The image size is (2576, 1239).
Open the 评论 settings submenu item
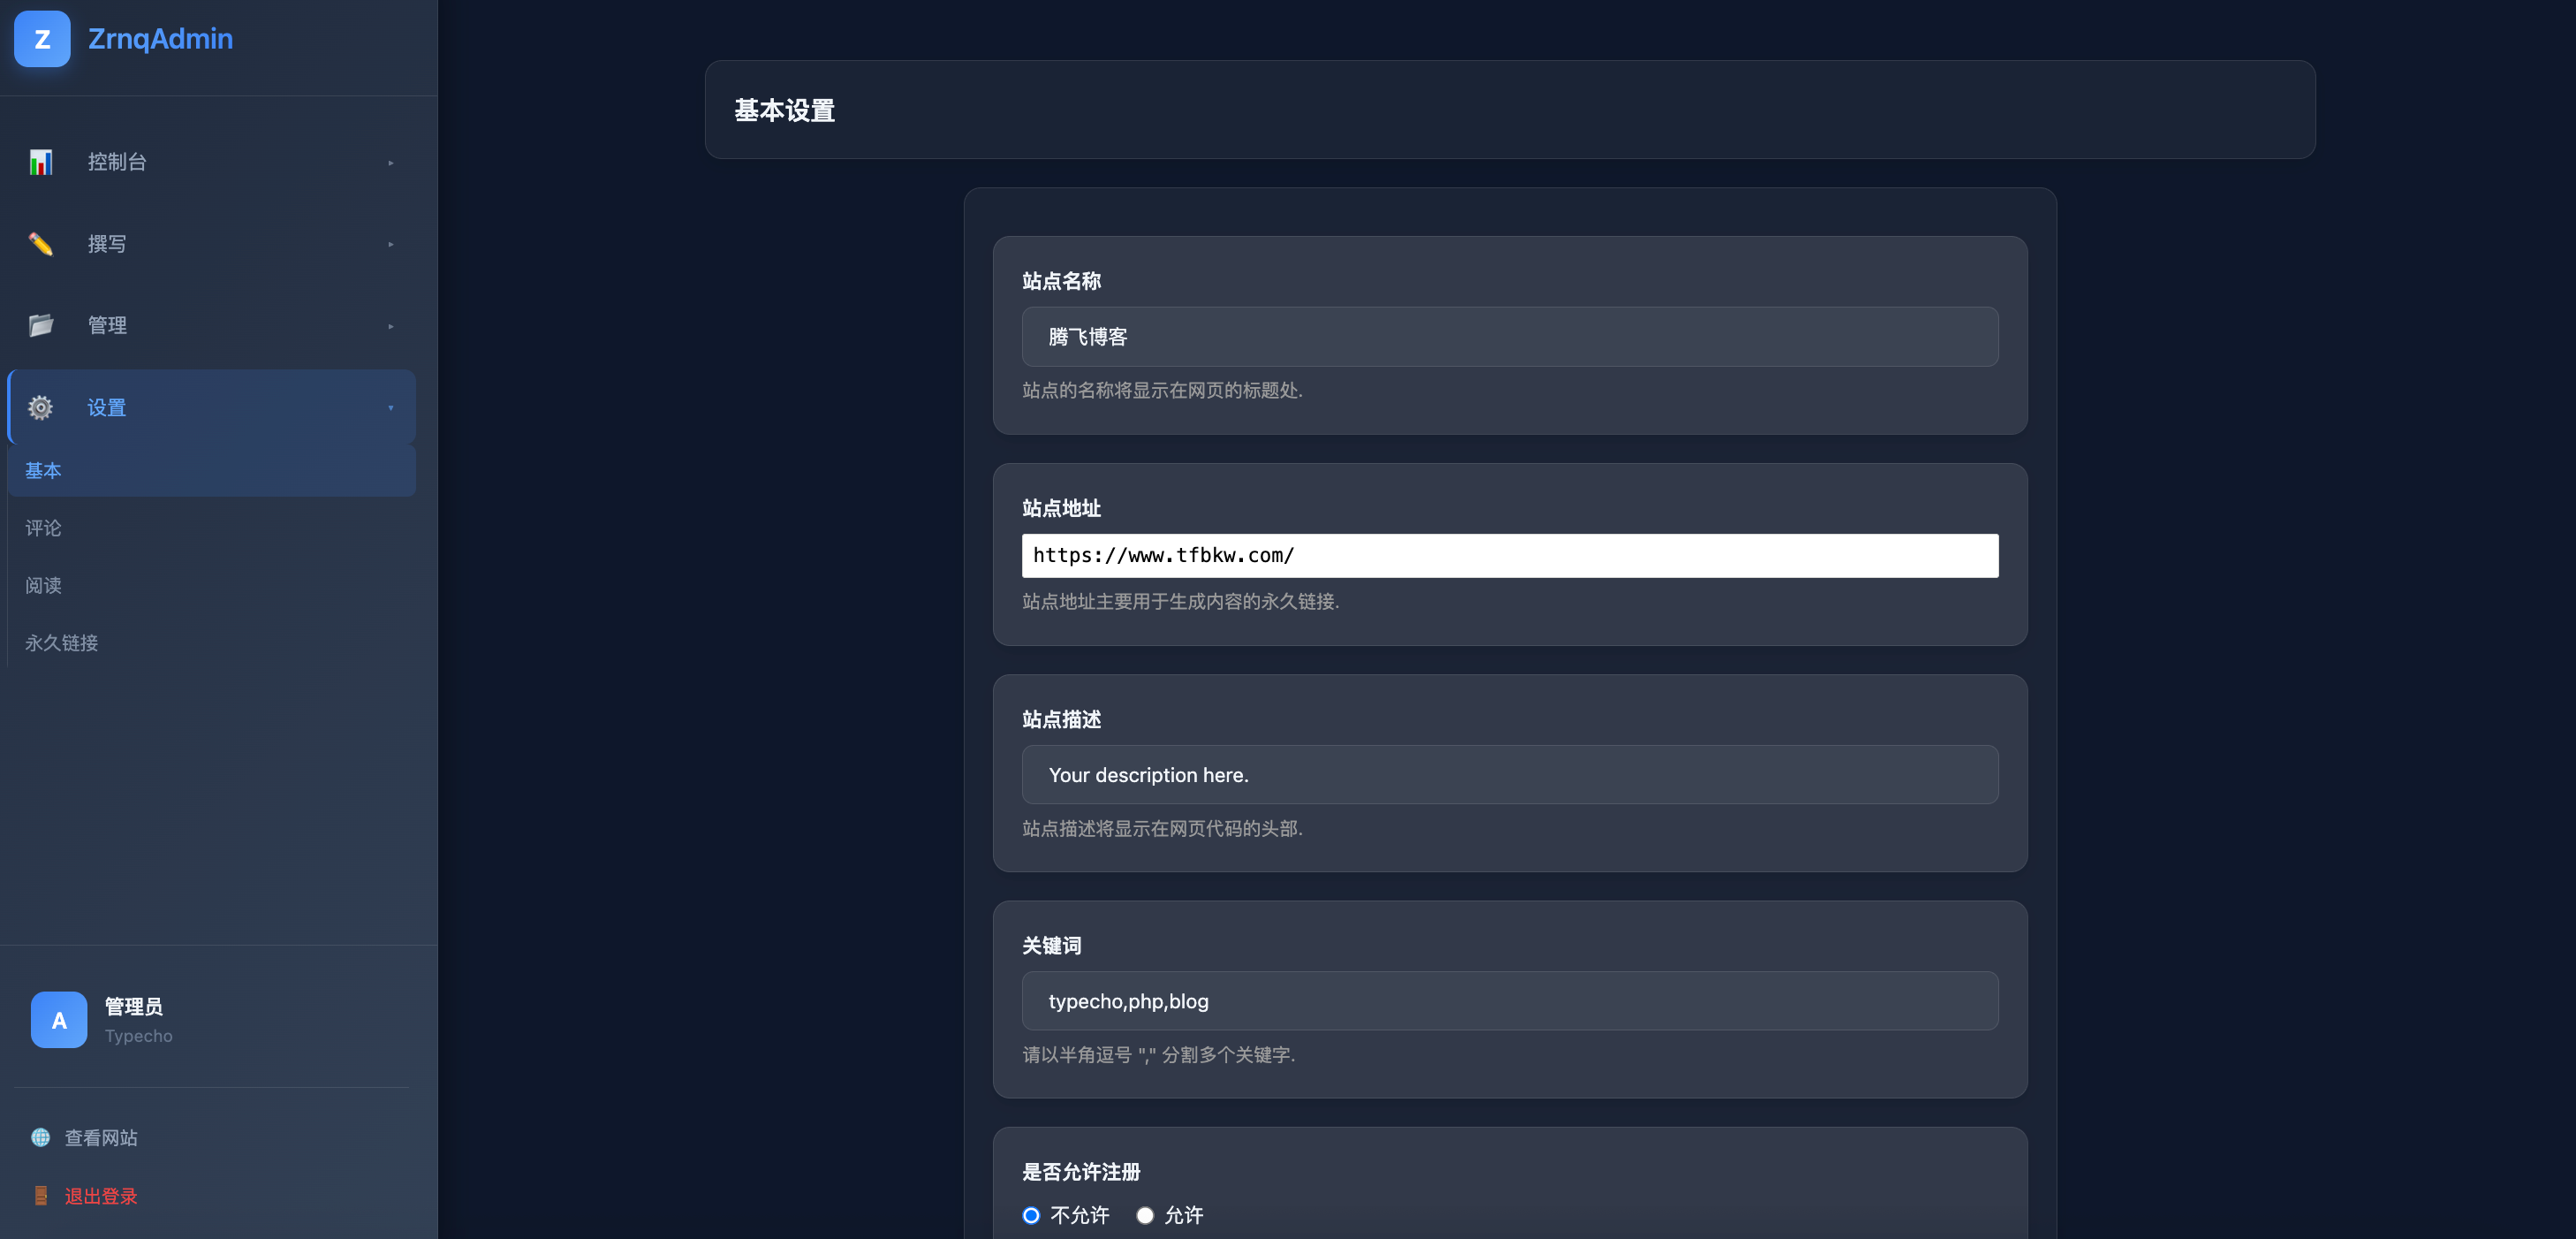point(43,528)
